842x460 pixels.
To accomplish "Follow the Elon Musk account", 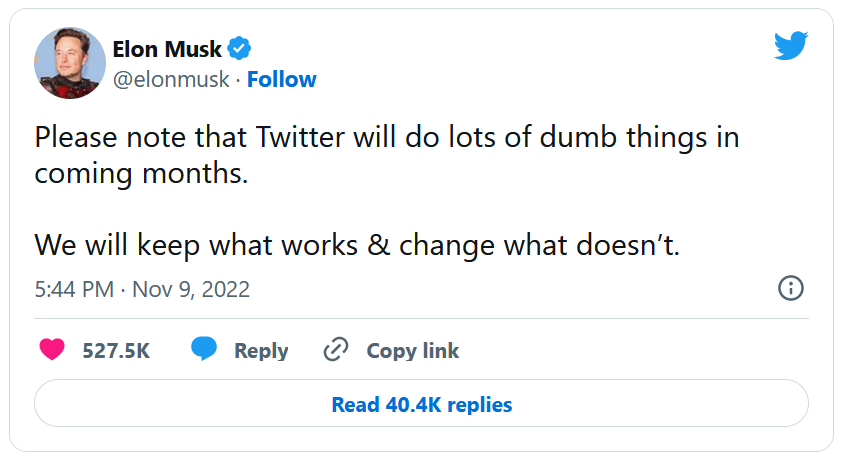I will tap(282, 80).
